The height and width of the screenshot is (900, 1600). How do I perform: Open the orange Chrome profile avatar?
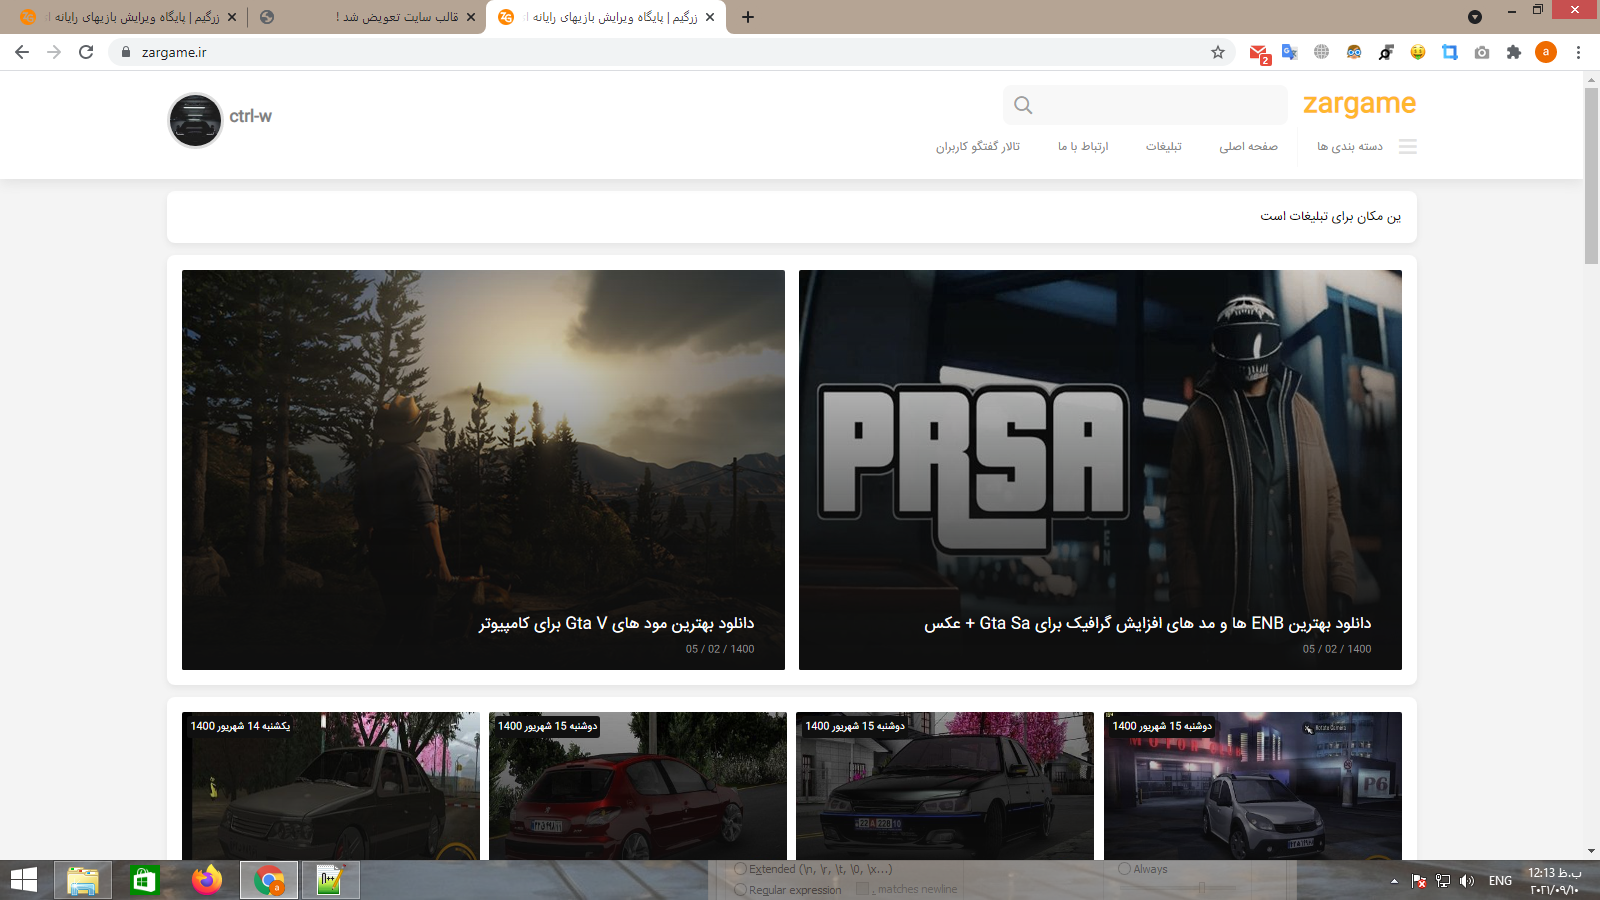coord(1546,52)
